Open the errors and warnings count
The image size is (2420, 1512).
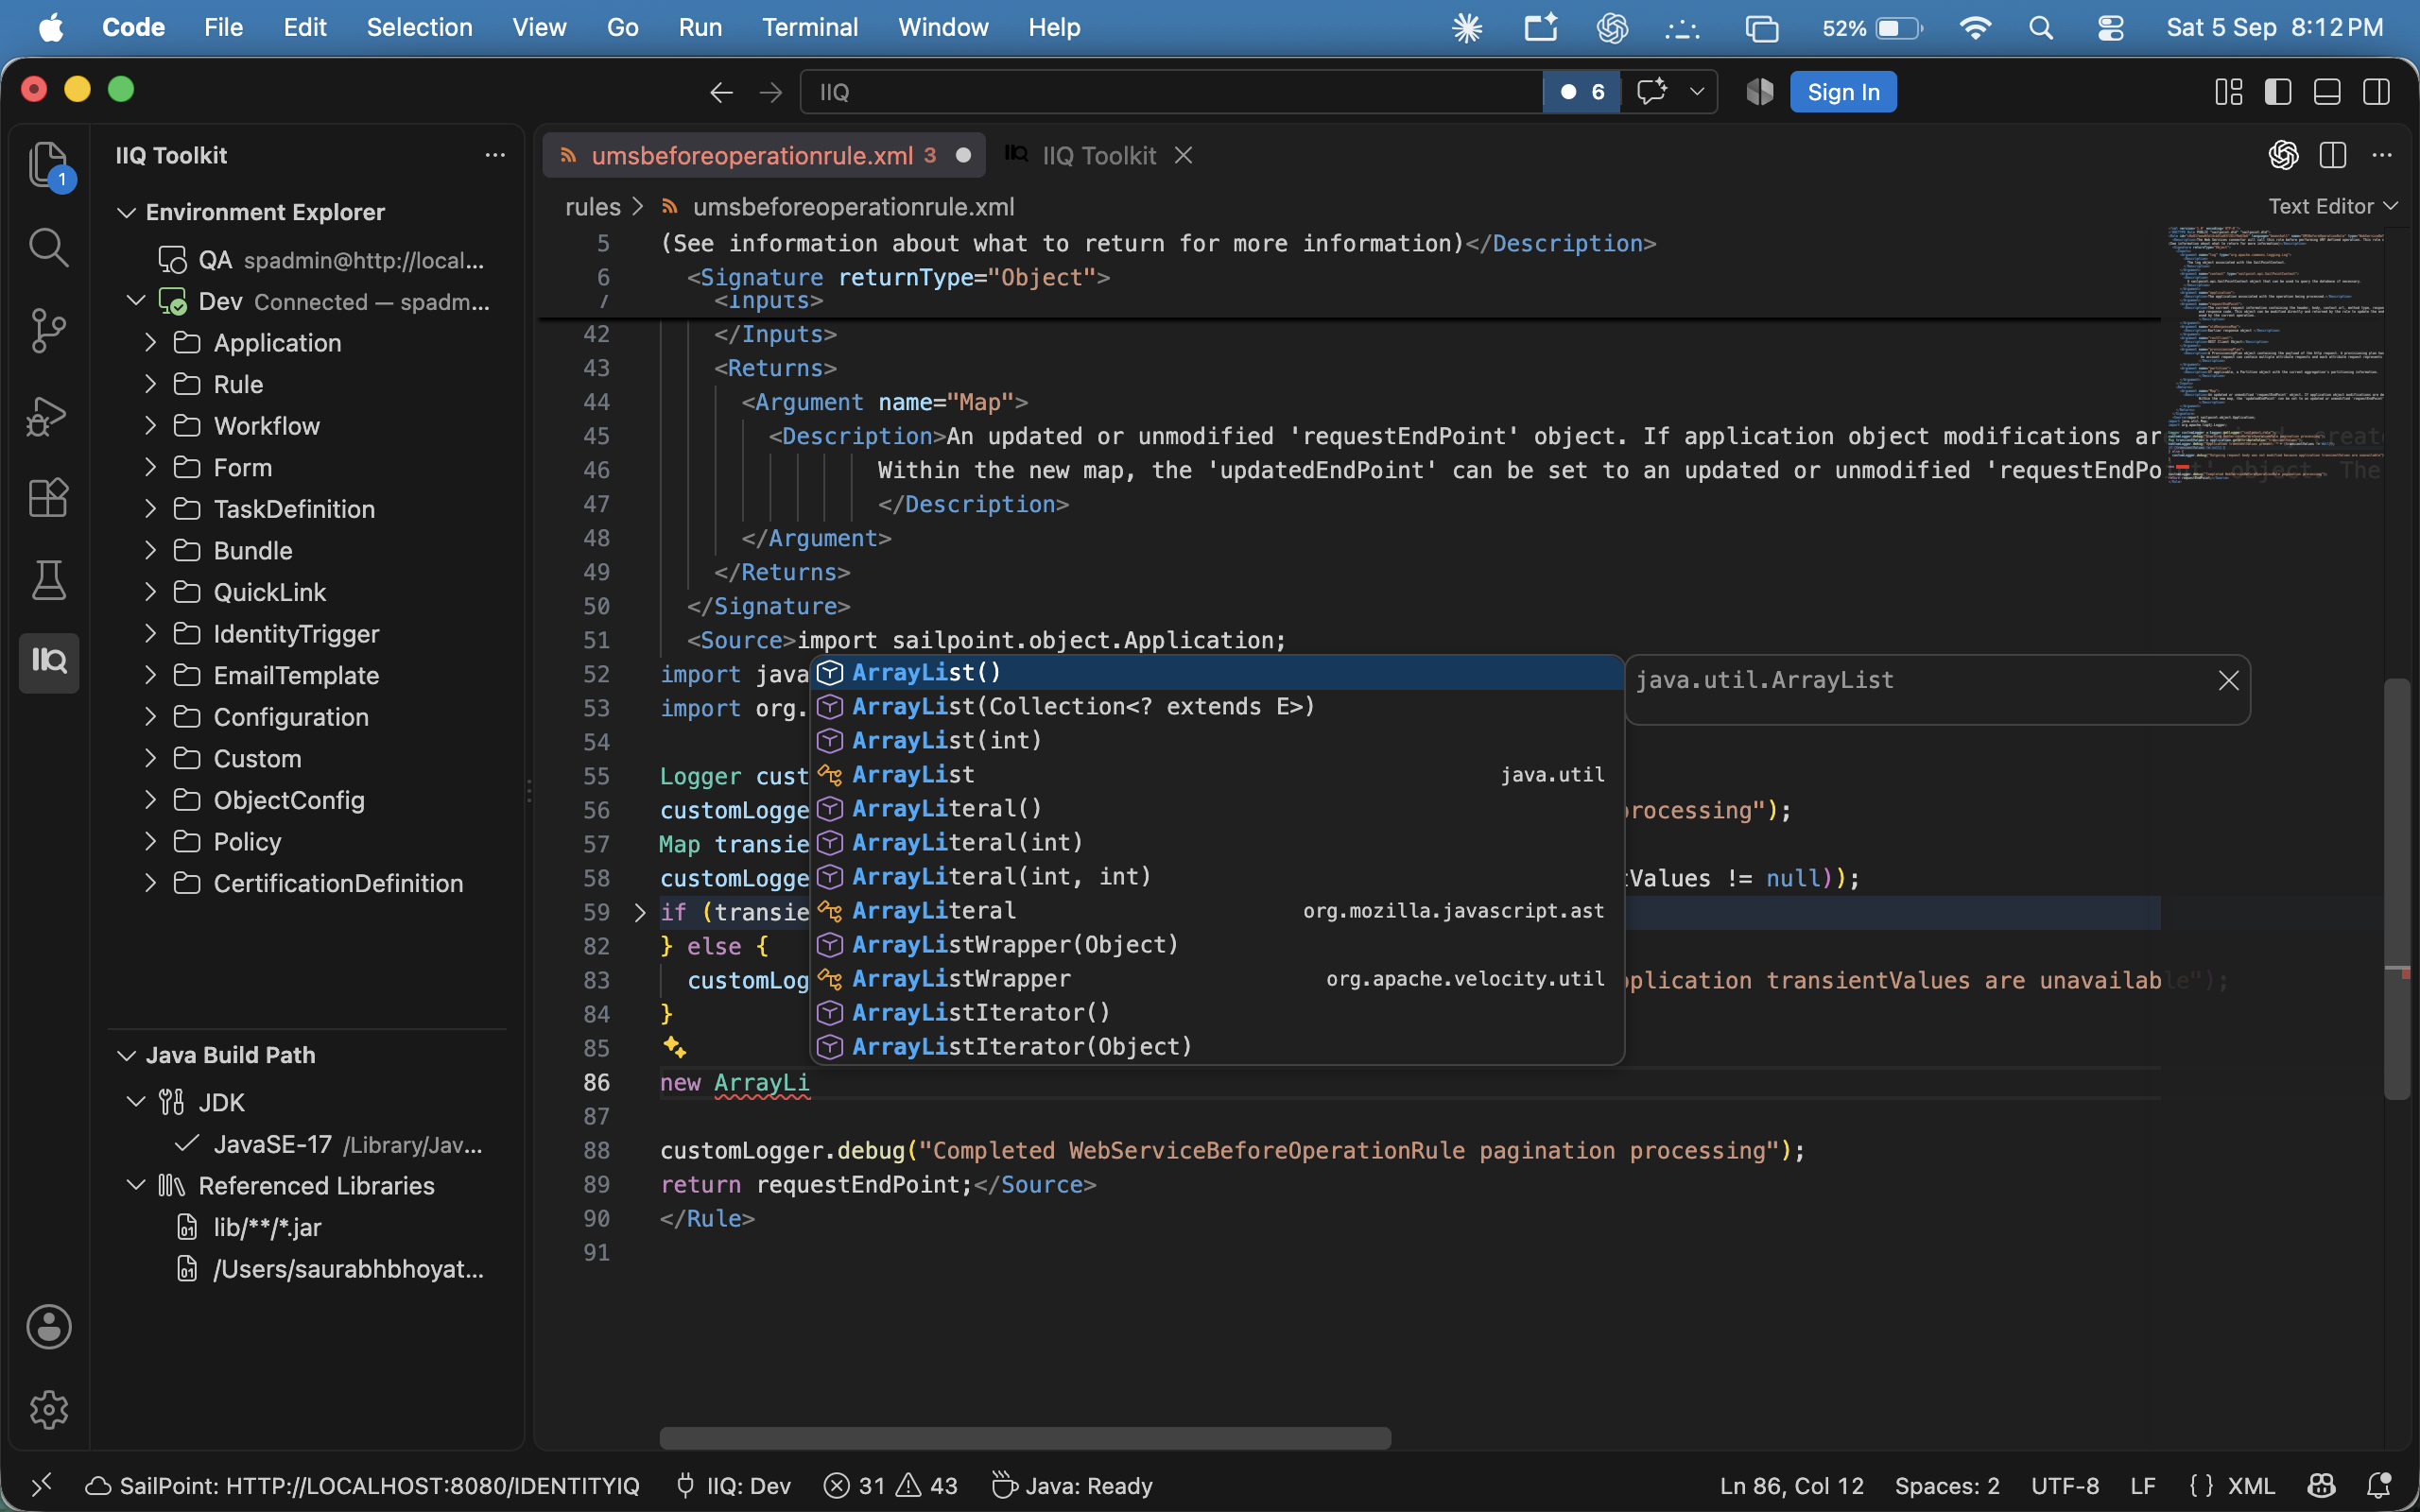(890, 1485)
